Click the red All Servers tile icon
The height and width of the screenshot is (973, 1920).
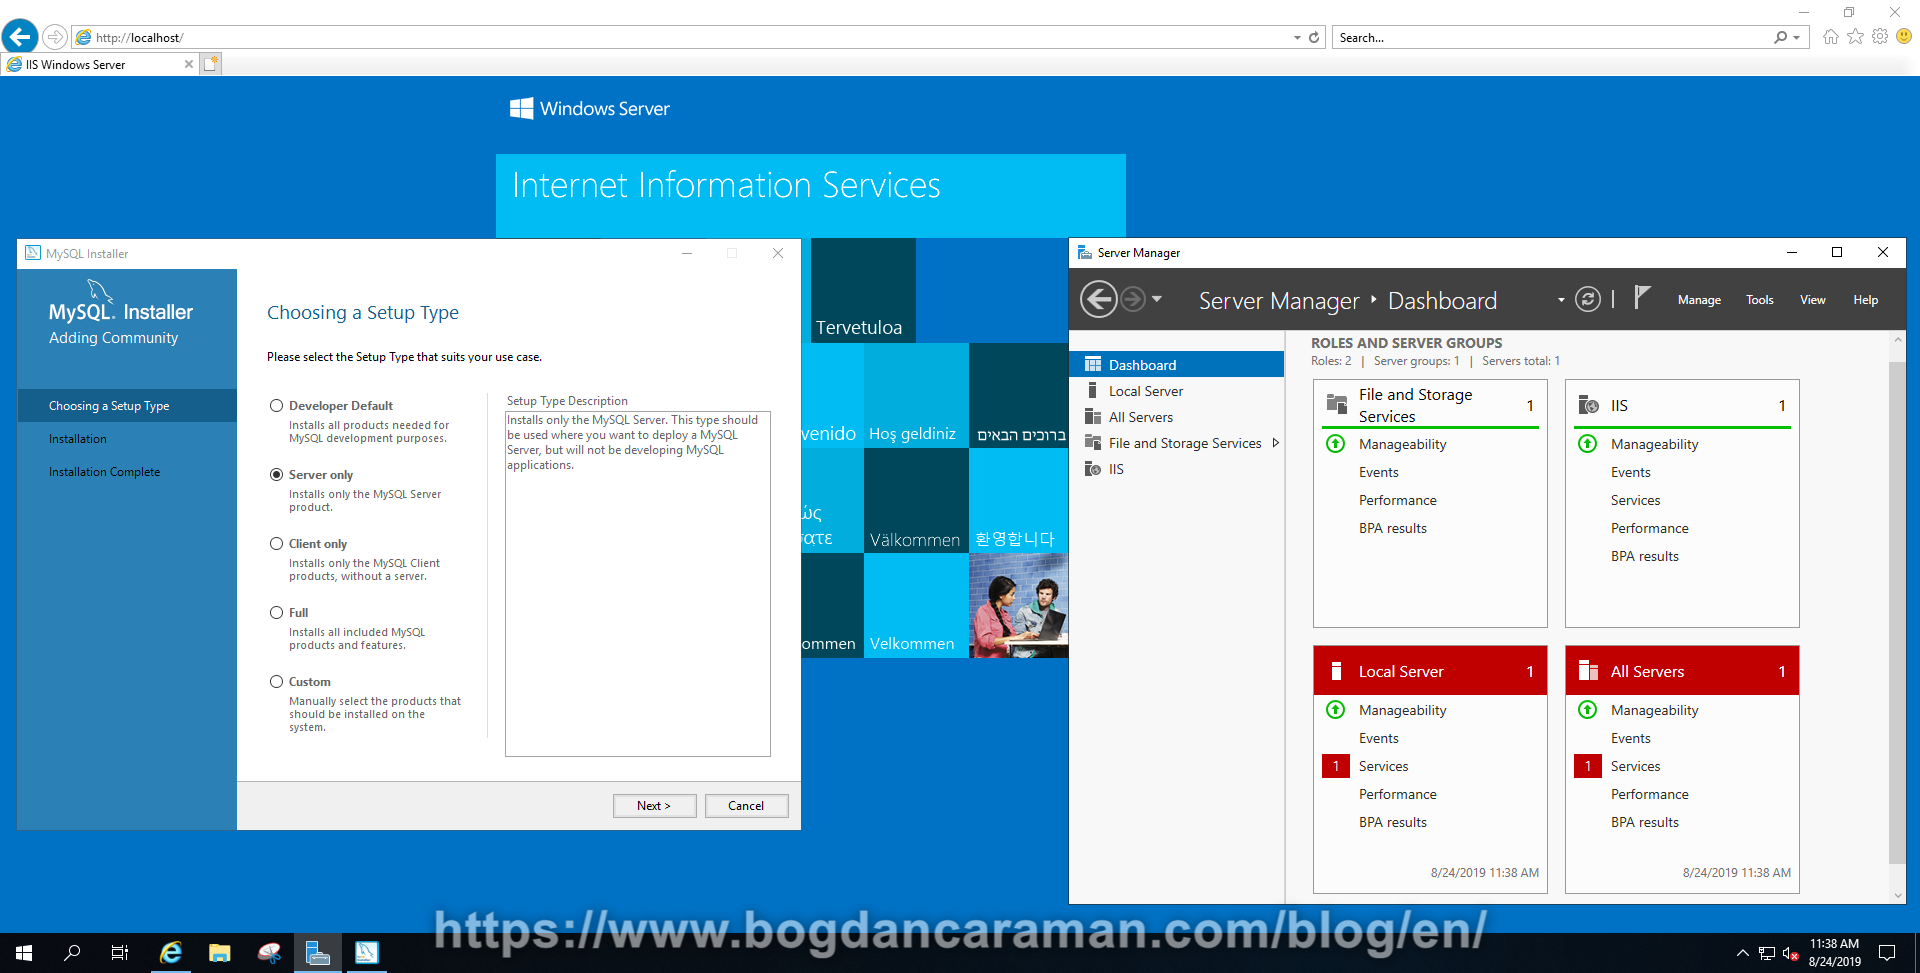point(1588,671)
